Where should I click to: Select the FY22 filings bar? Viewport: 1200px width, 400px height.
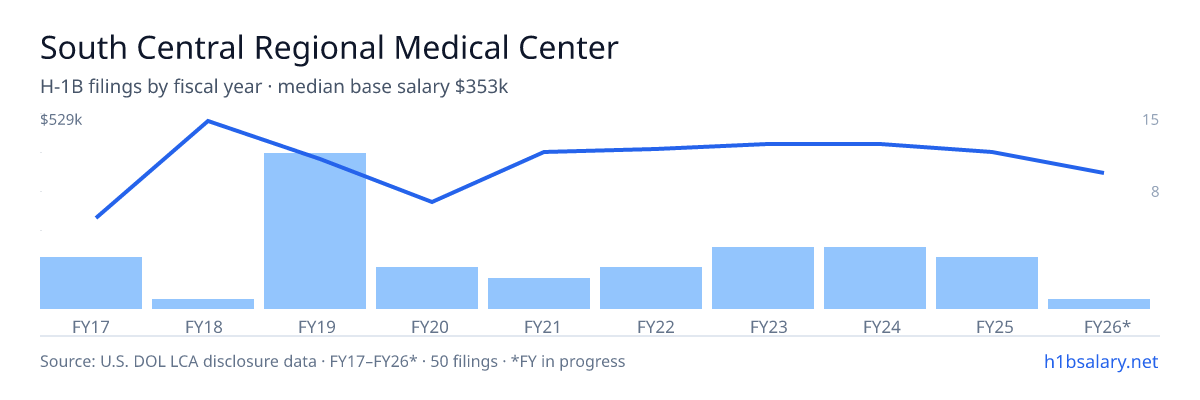pyautogui.click(x=651, y=288)
